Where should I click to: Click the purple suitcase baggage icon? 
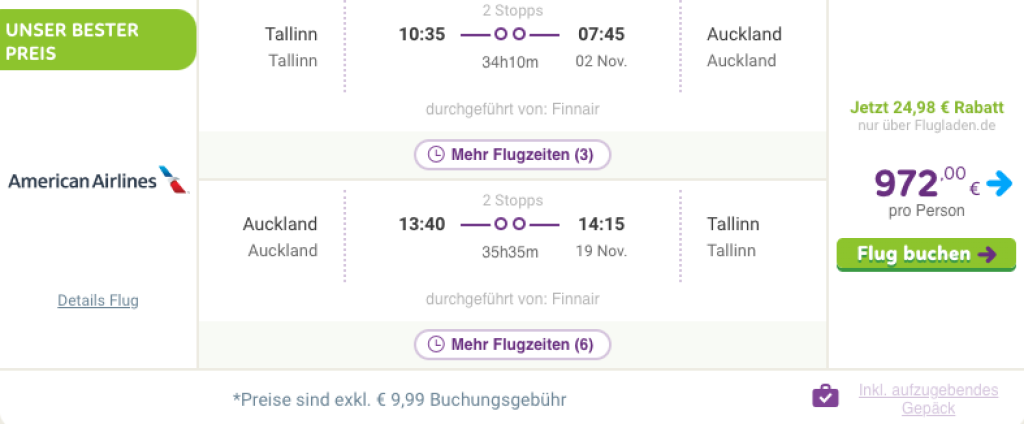pyautogui.click(x=825, y=397)
